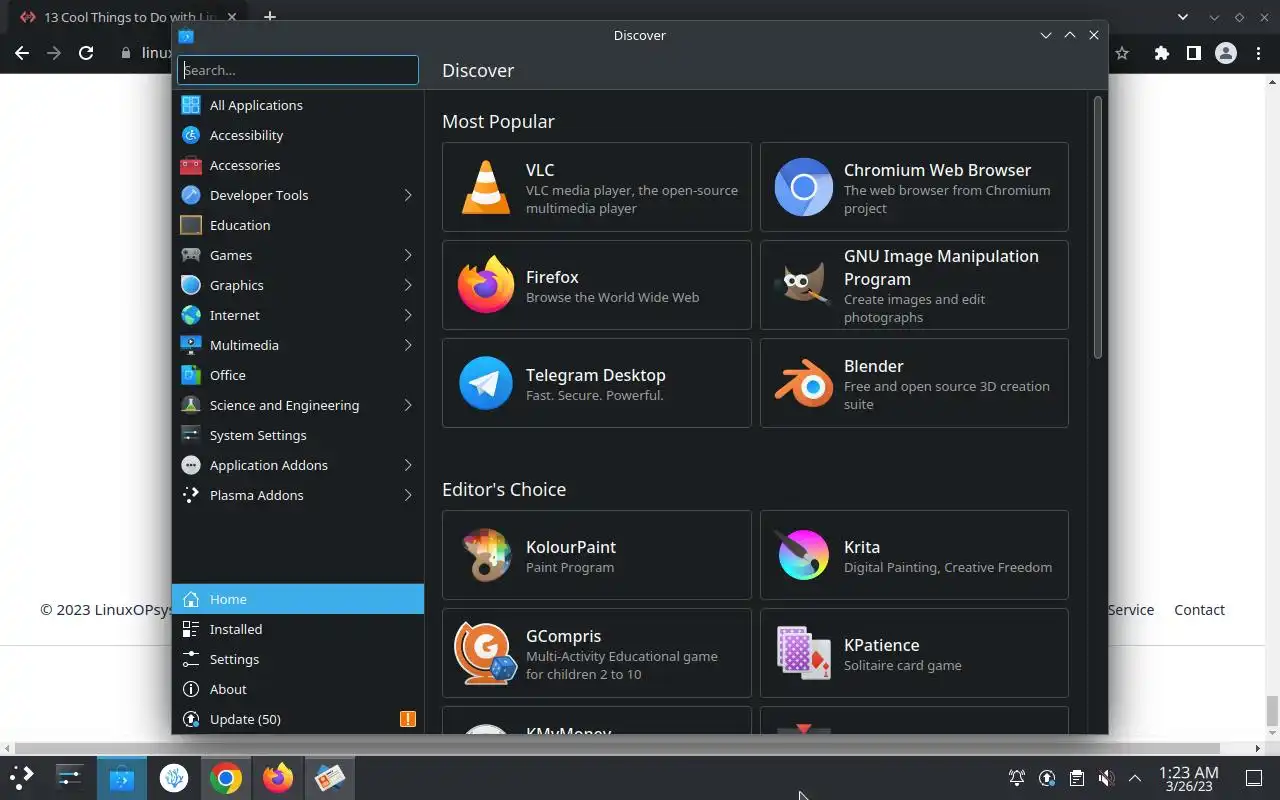
Task: Click the Accessories toolbox icon
Action: point(191,165)
